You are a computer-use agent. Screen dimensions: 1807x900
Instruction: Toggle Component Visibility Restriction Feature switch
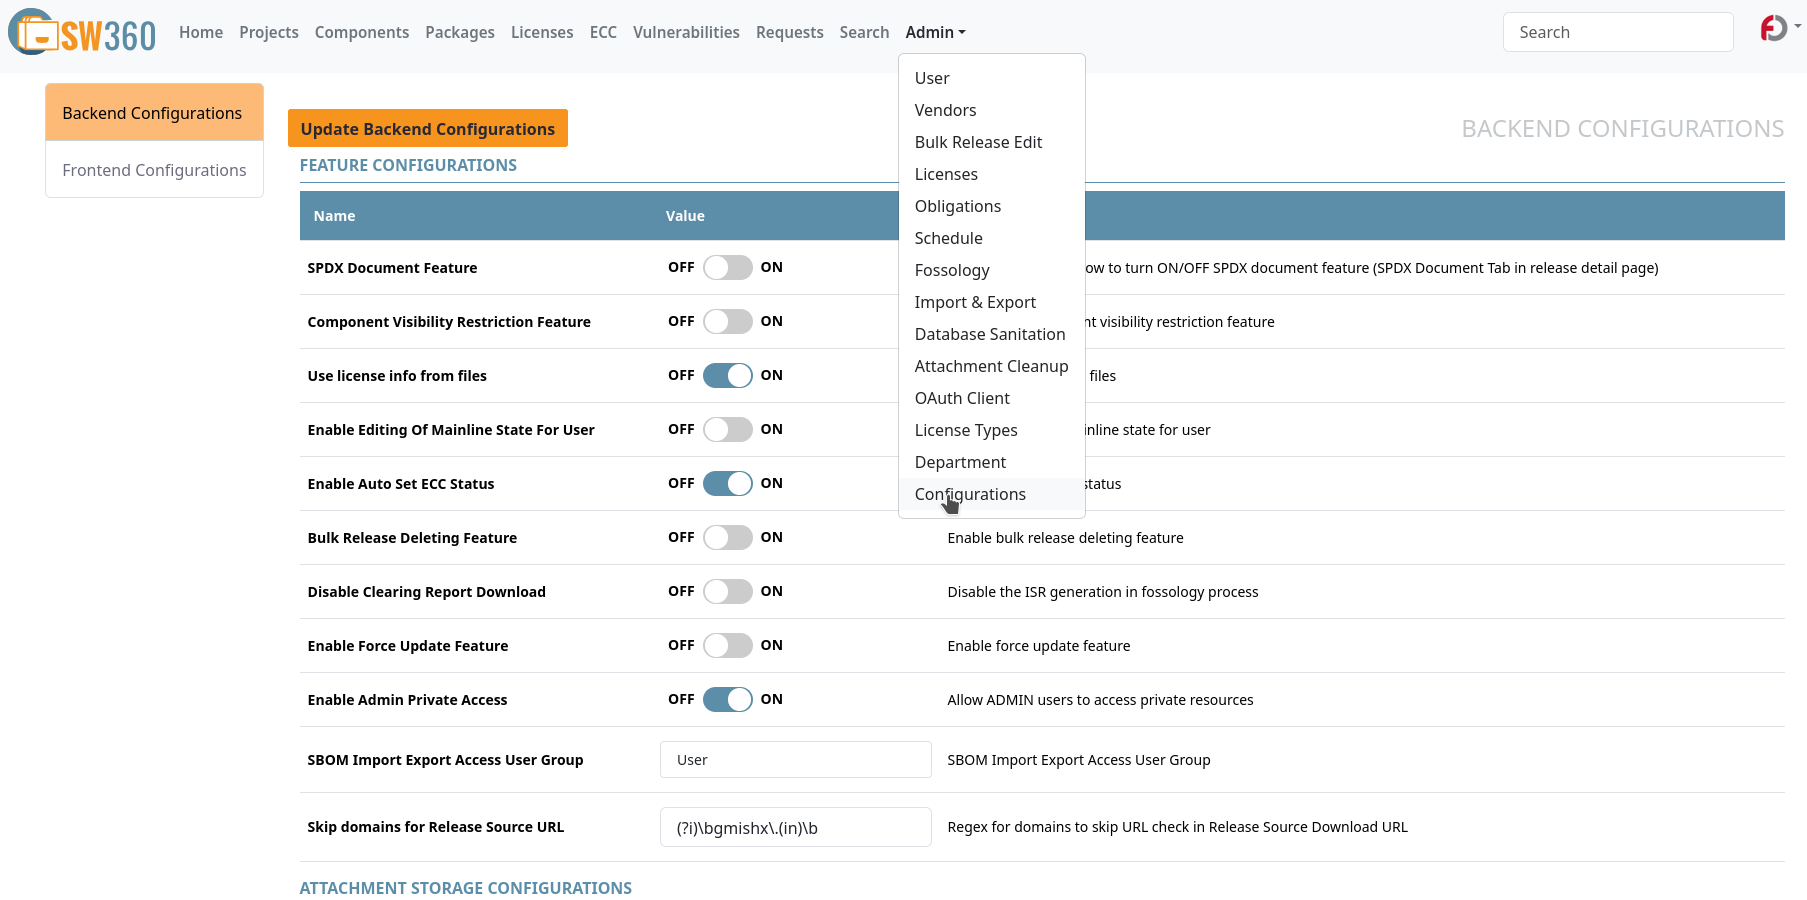(x=727, y=322)
